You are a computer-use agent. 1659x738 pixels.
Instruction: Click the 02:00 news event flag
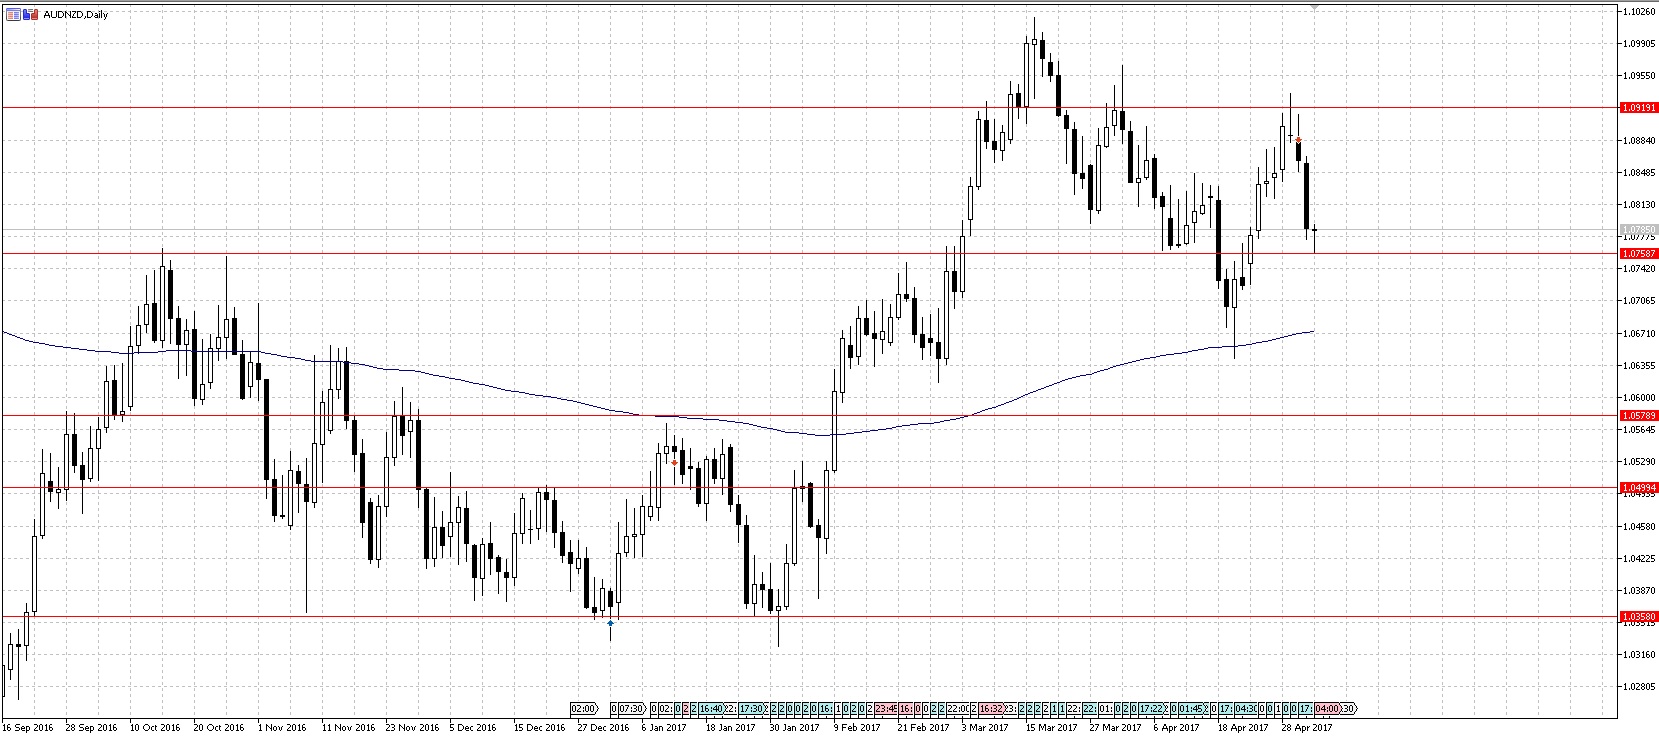click(584, 709)
